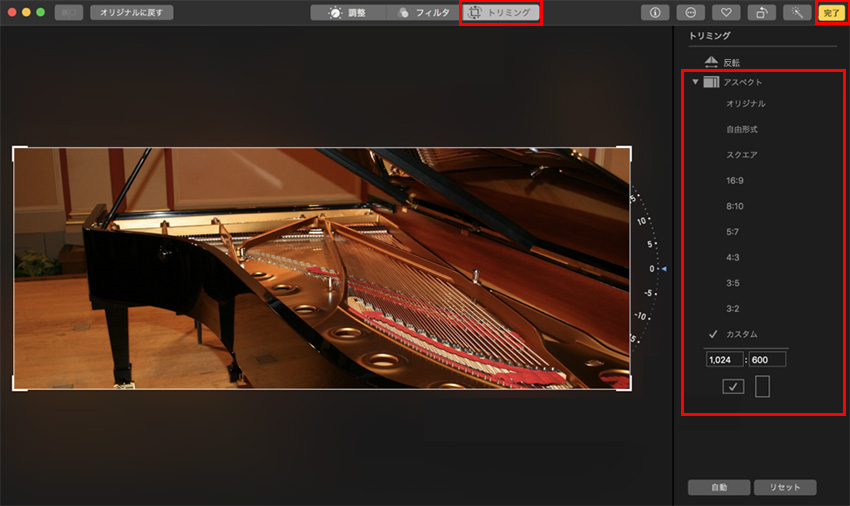This screenshot has height=506, width=850.
Task: Mark photo as favorite with heart icon
Action: tap(725, 13)
